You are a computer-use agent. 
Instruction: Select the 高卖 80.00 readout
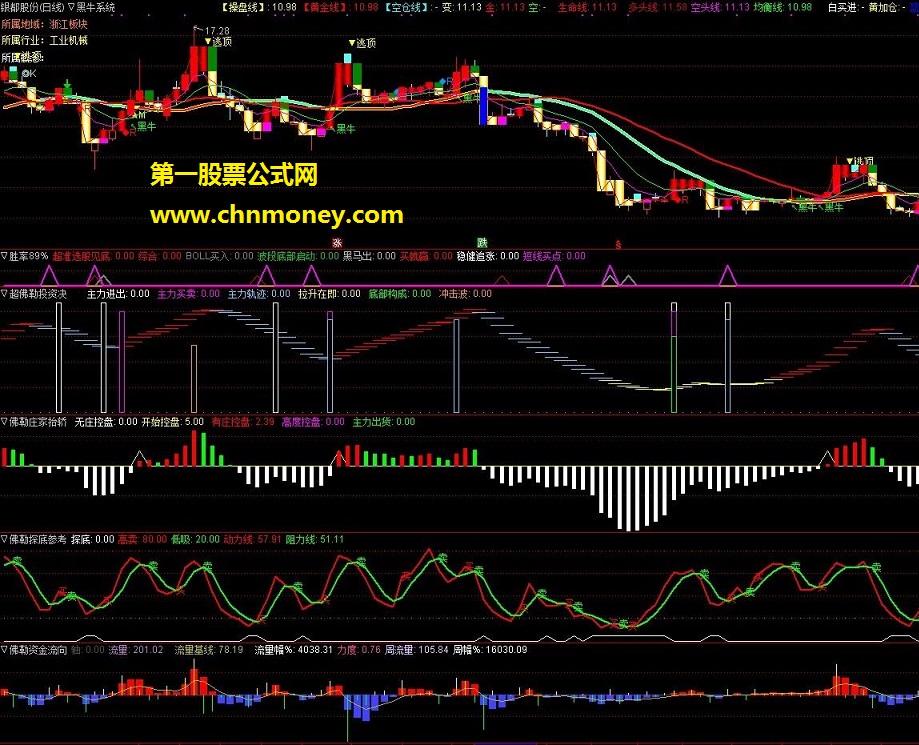pos(142,539)
